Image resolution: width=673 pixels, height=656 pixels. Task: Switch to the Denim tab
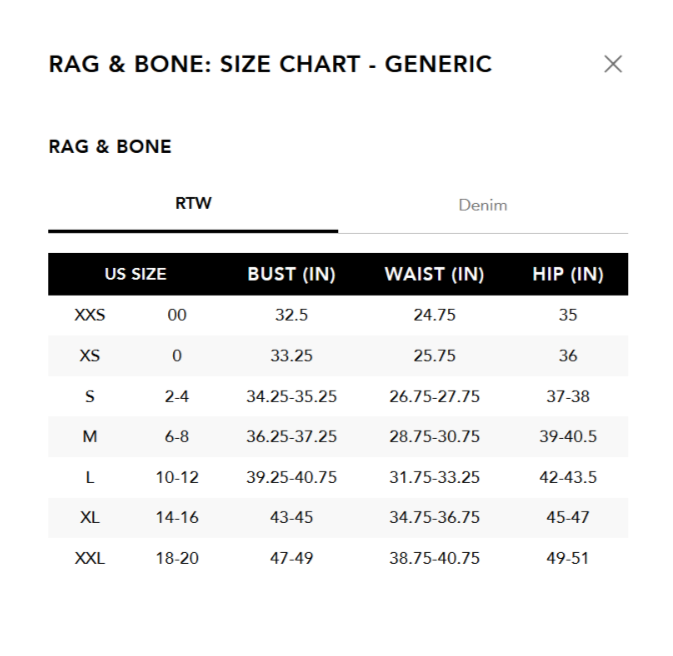coord(483,205)
